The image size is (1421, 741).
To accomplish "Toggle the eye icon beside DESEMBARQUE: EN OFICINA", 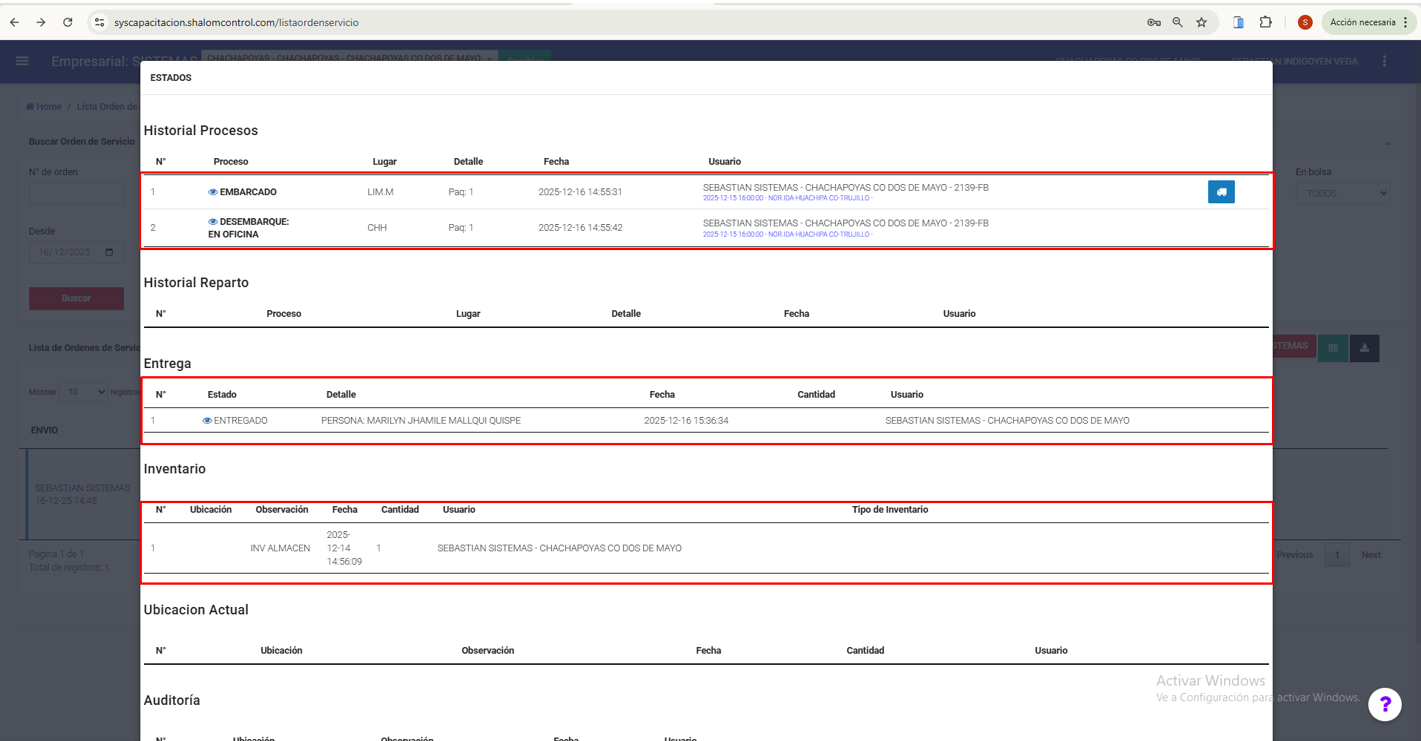I will (x=212, y=222).
